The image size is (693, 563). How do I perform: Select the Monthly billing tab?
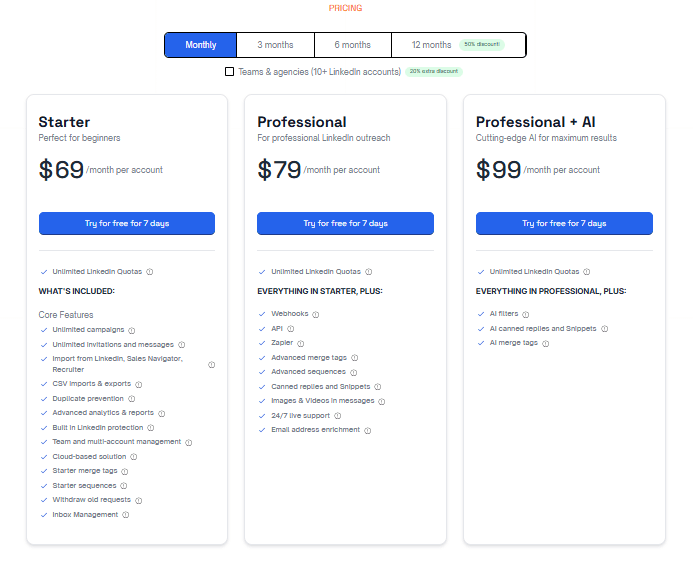pos(201,45)
